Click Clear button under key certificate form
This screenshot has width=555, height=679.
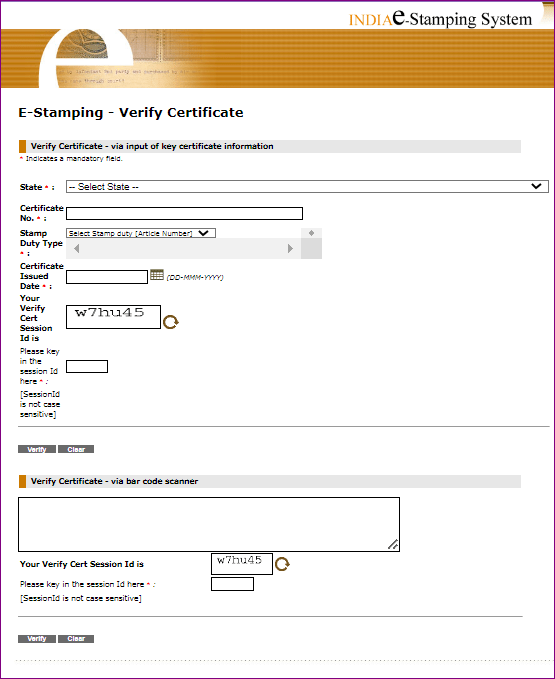point(76,449)
